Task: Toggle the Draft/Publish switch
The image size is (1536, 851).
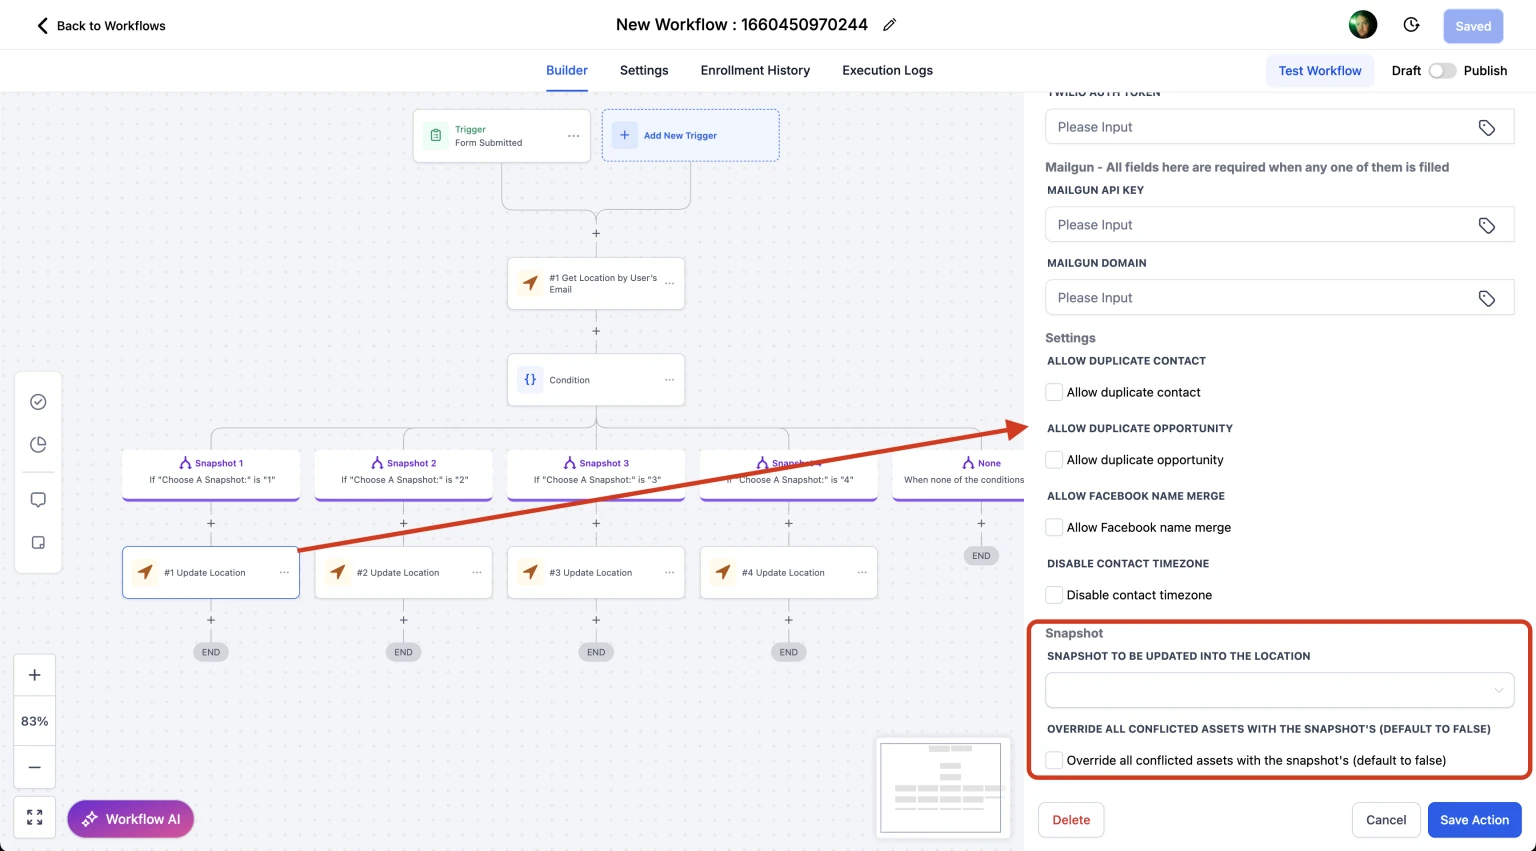Action: coord(1441,71)
